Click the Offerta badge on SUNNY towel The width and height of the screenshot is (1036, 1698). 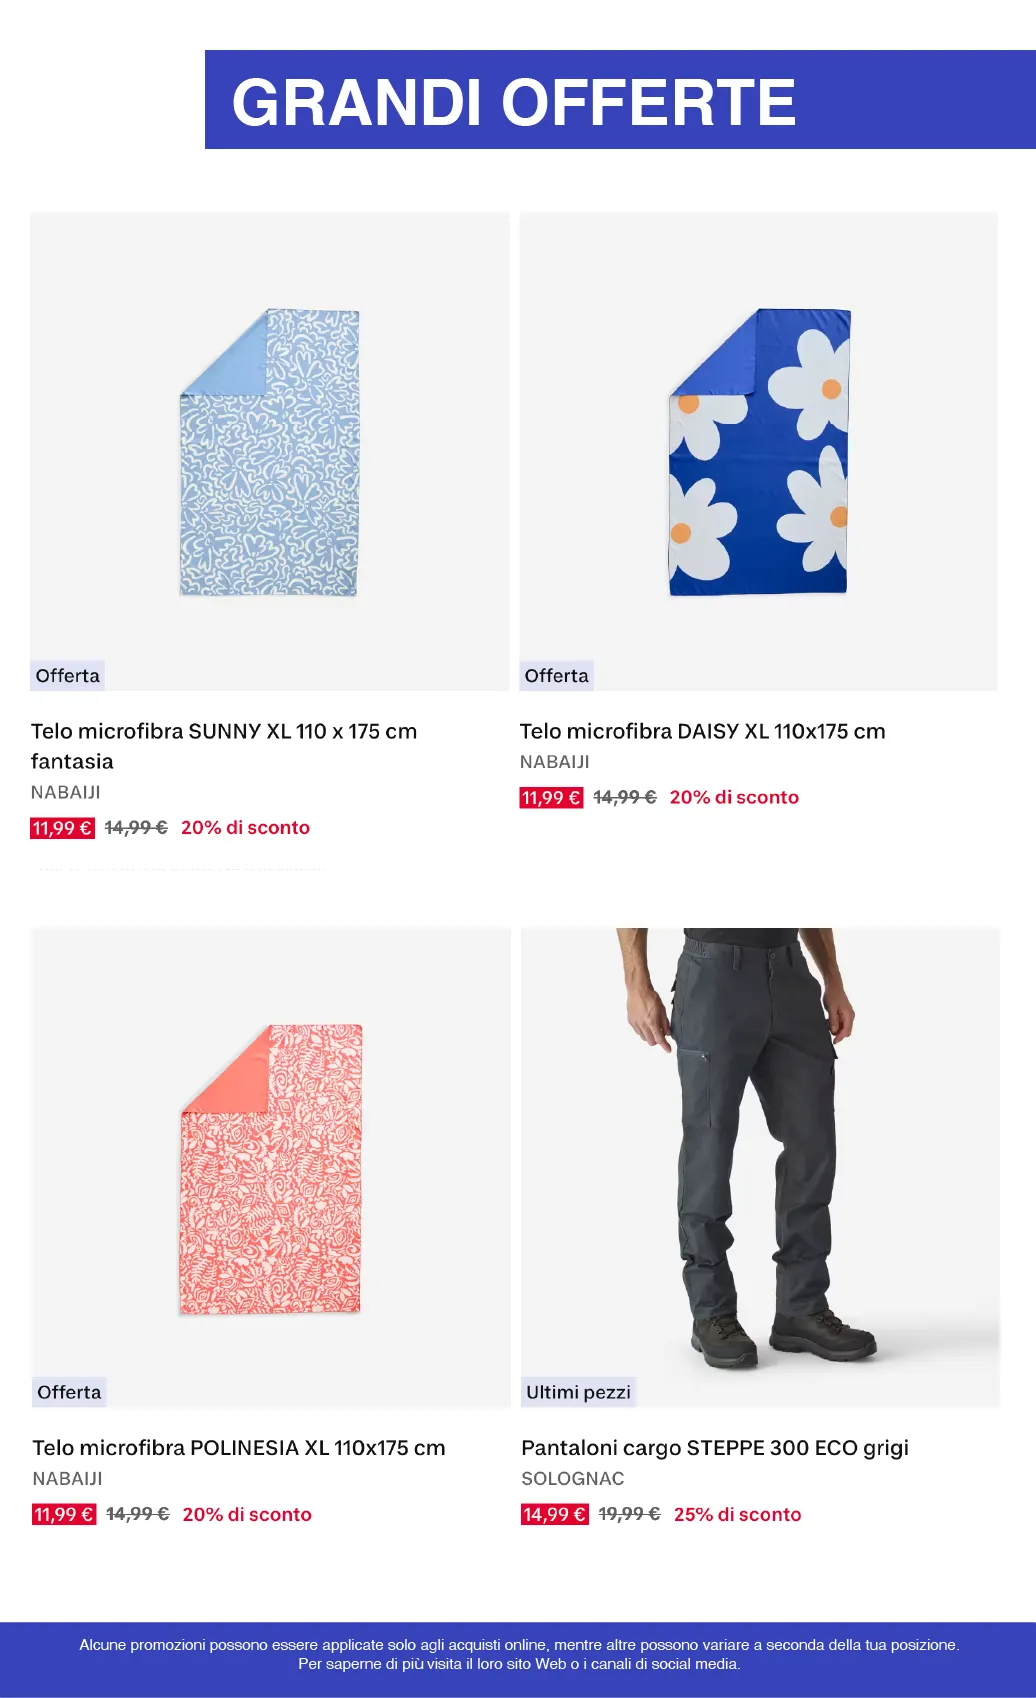[x=68, y=676]
